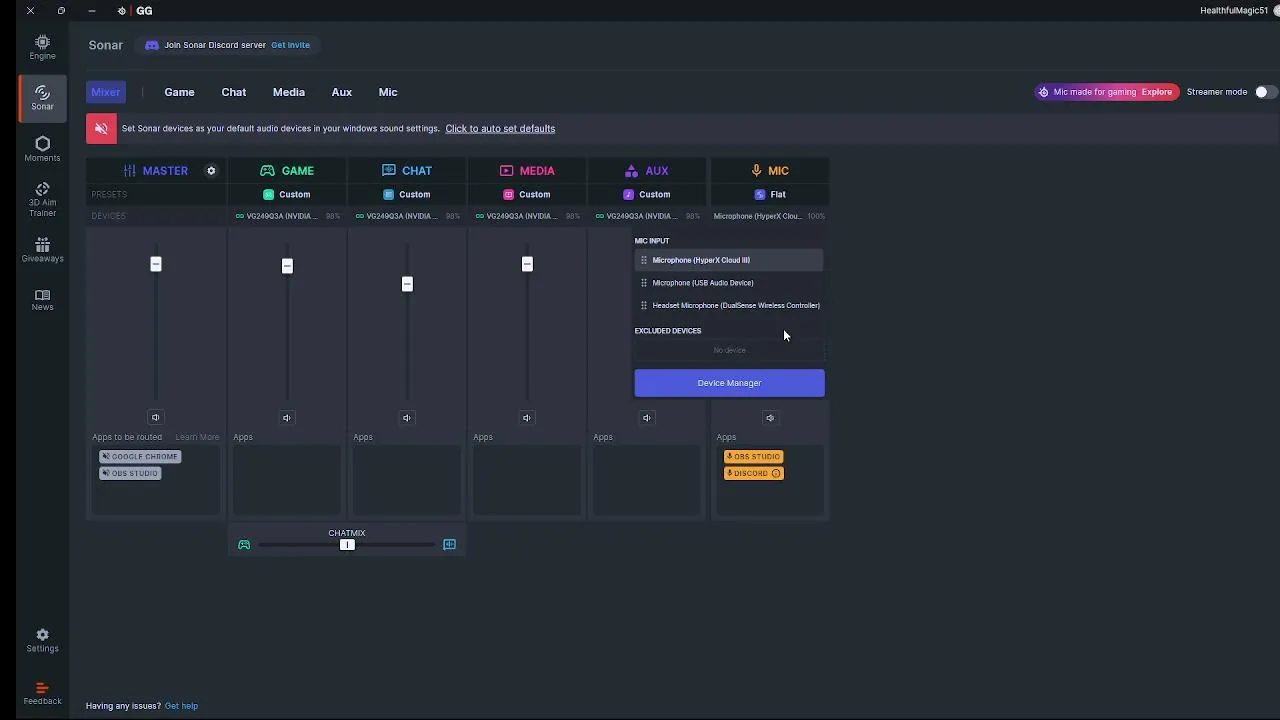This screenshot has height=720, width=1280.
Task: Click the Master volume slider handle
Action: coord(156,264)
